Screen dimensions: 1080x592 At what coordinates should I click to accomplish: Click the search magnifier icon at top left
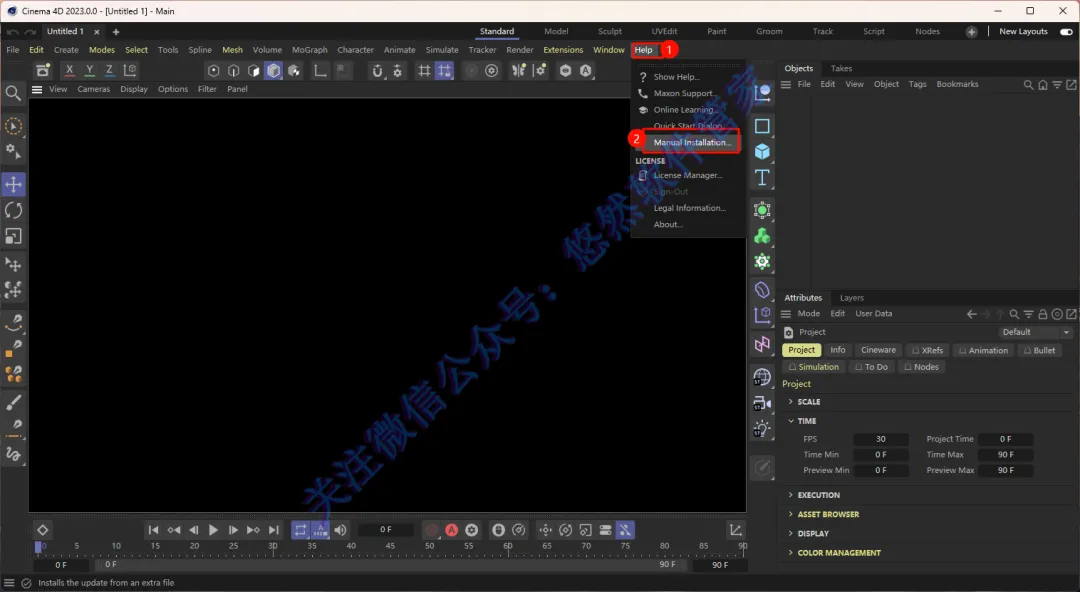(x=12, y=92)
